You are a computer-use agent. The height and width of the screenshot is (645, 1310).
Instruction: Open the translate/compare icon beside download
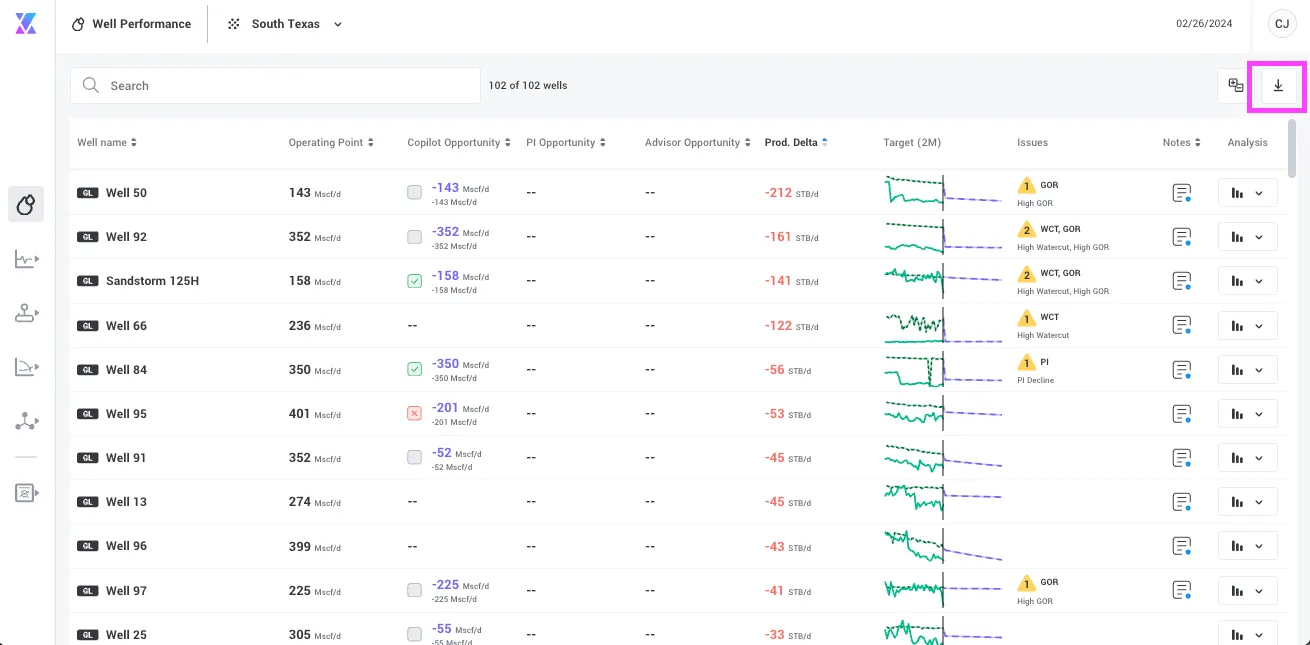click(1236, 86)
